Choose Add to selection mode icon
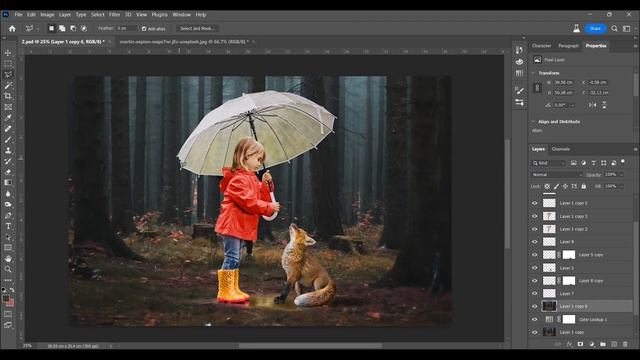The width and height of the screenshot is (640, 360). [62, 29]
